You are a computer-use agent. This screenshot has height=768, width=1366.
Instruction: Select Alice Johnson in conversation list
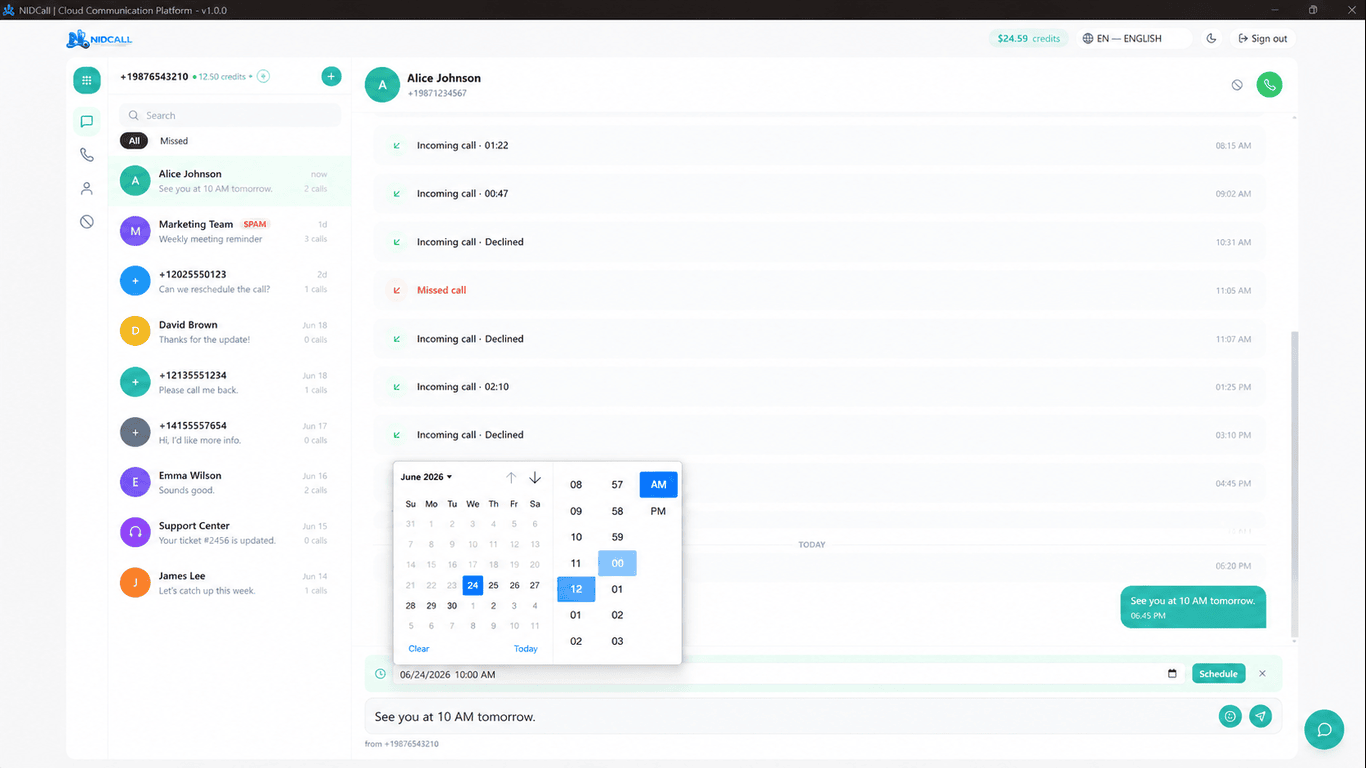230,181
